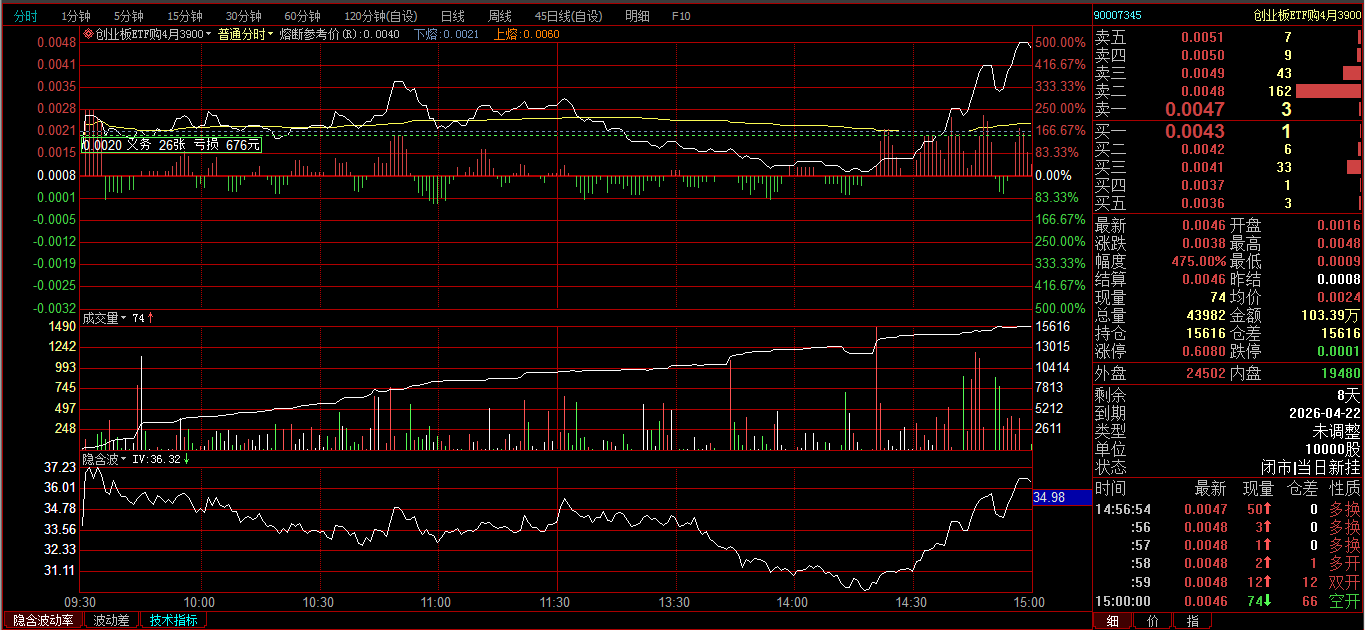Select the 隐含波动率 bottom tab
Viewport: 1365px width, 630px height.
pos(42,620)
